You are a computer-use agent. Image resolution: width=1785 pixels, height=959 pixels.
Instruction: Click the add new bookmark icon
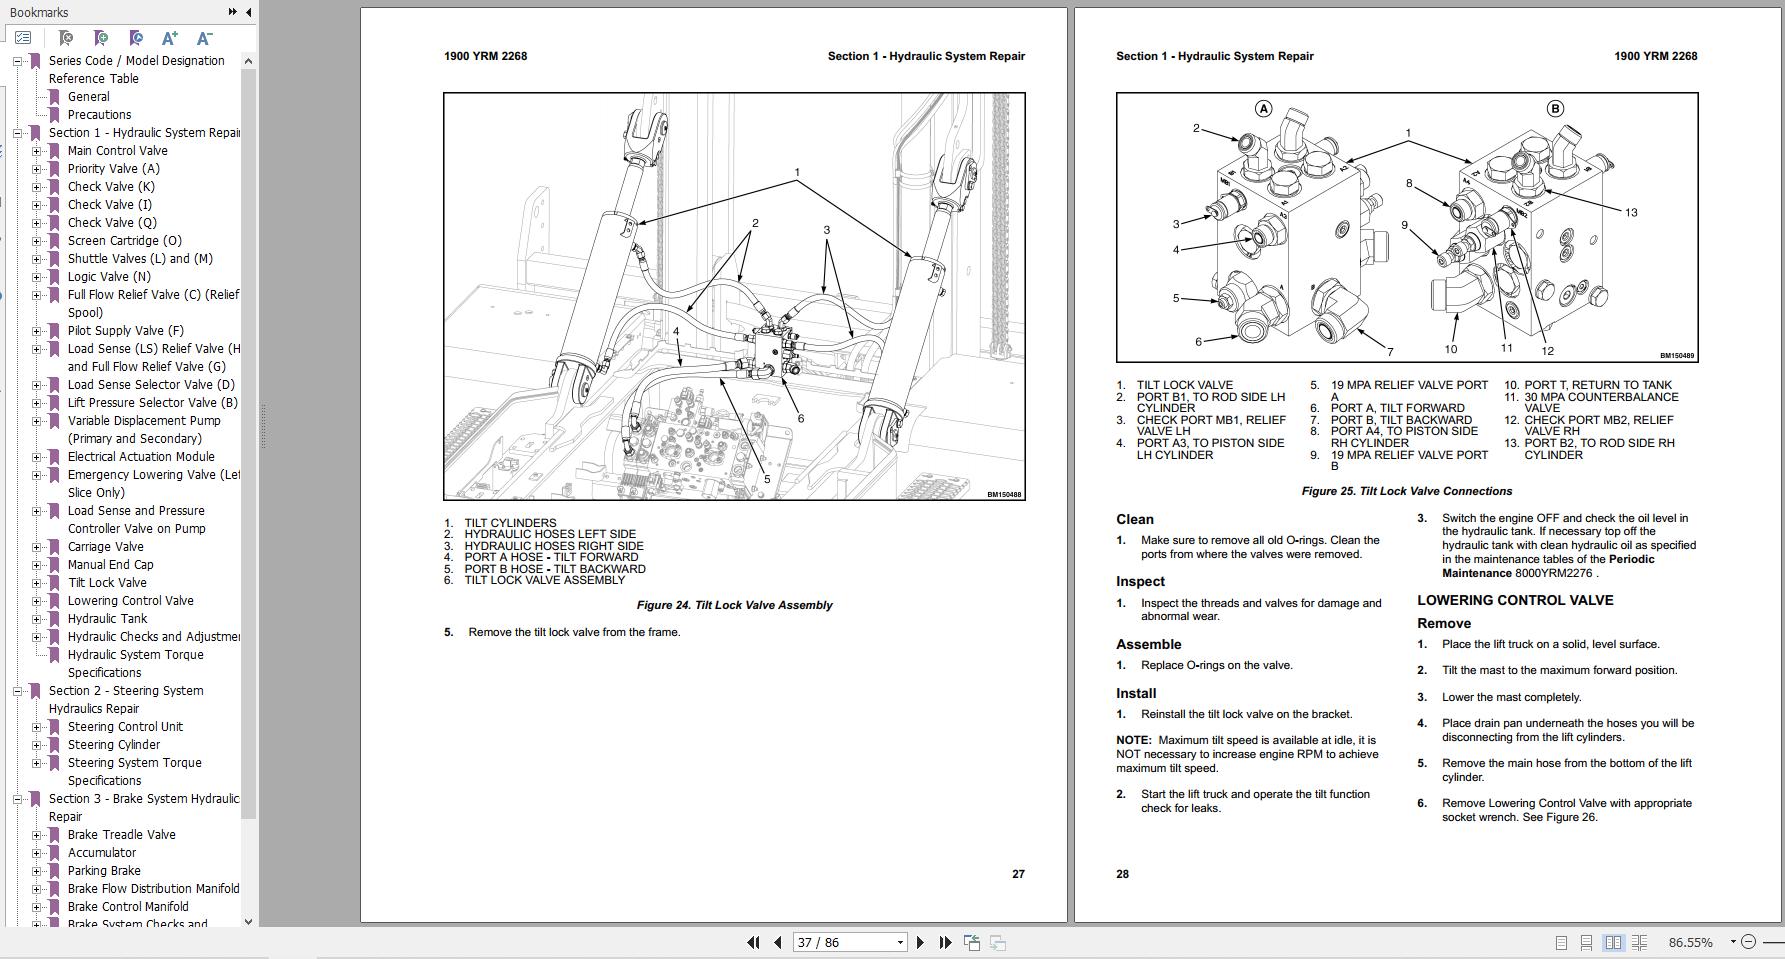[101, 38]
